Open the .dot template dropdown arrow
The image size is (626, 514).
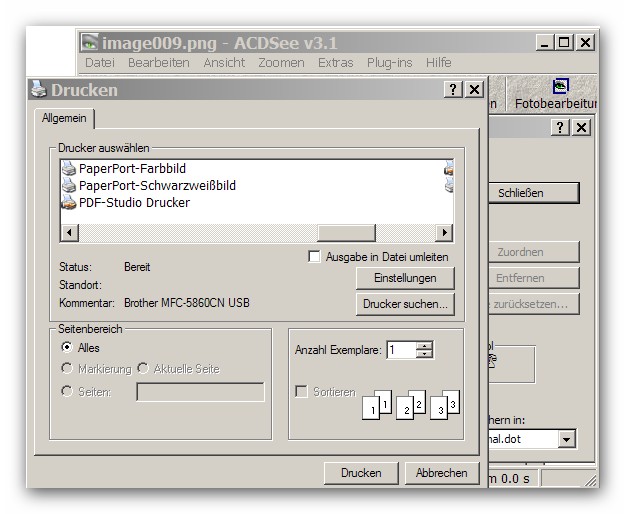tap(566, 439)
